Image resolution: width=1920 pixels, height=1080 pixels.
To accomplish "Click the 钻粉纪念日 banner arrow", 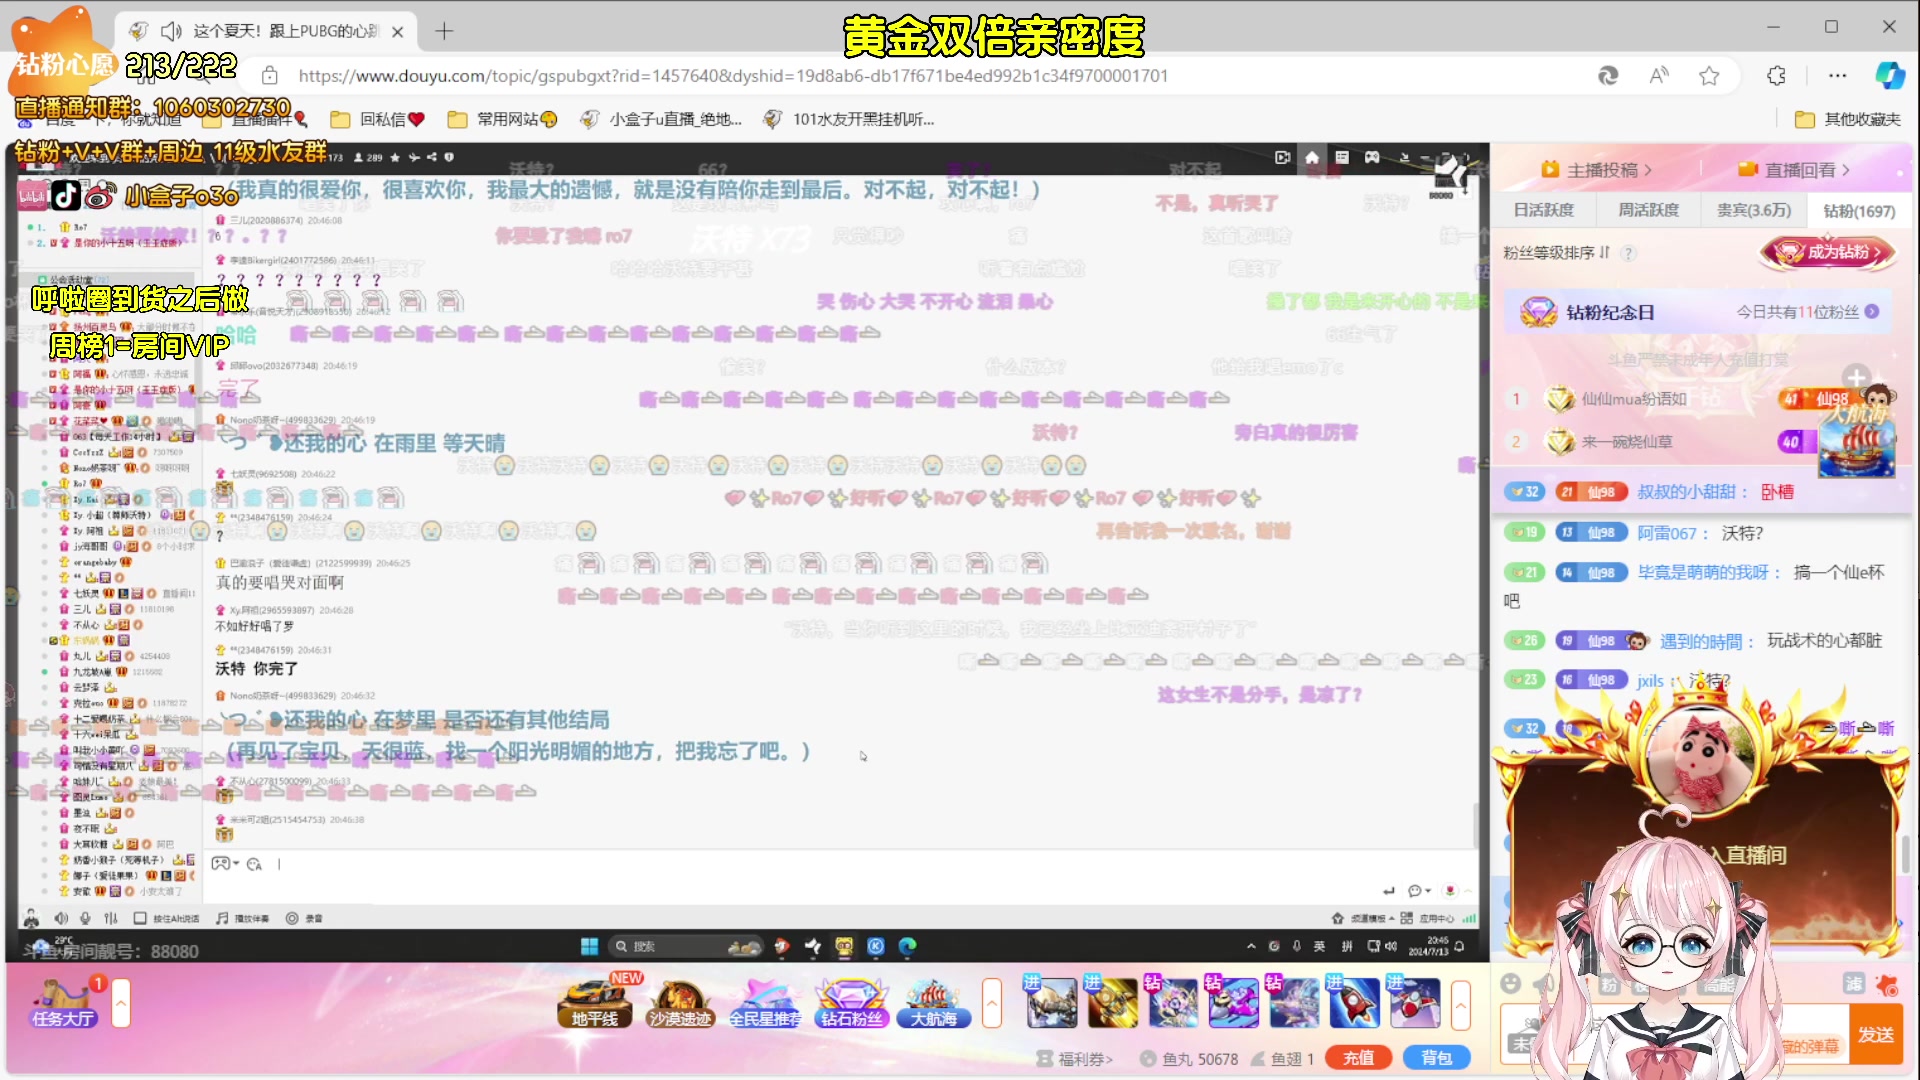I will coord(1872,312).
